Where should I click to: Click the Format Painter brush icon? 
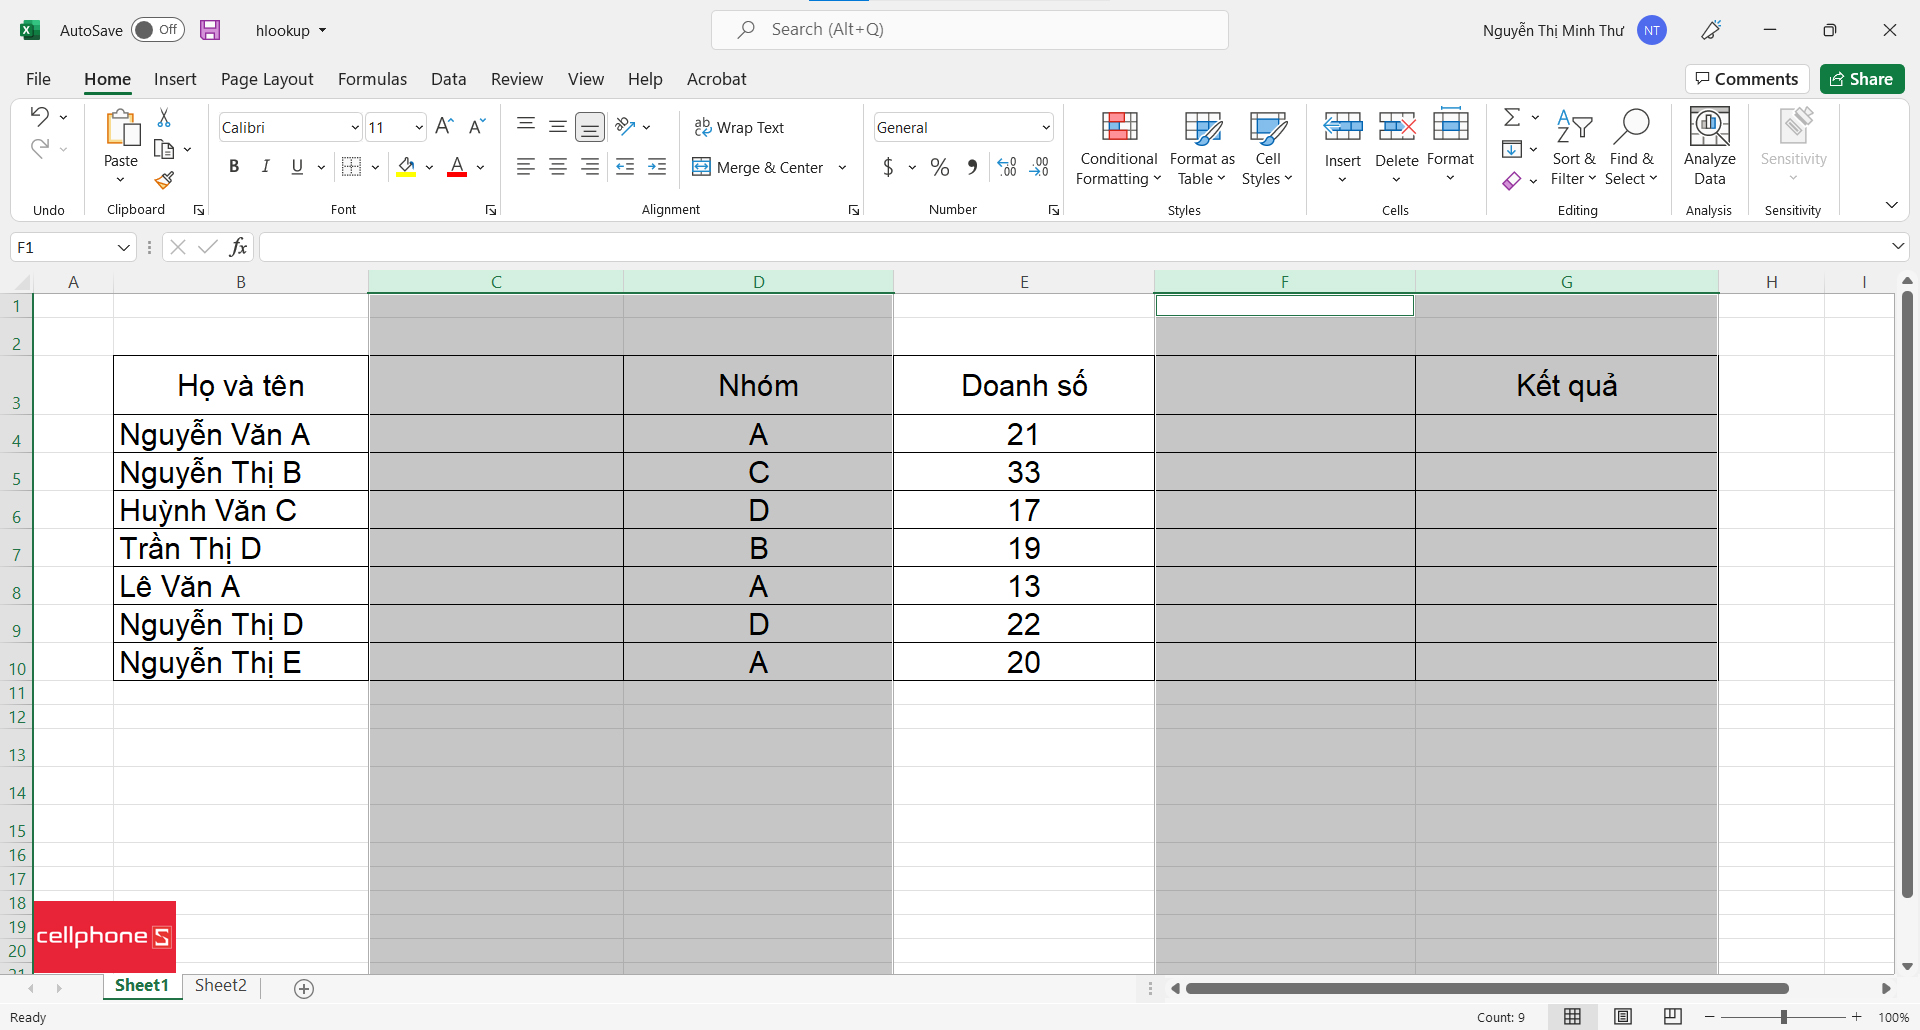(x=164, y=180)
